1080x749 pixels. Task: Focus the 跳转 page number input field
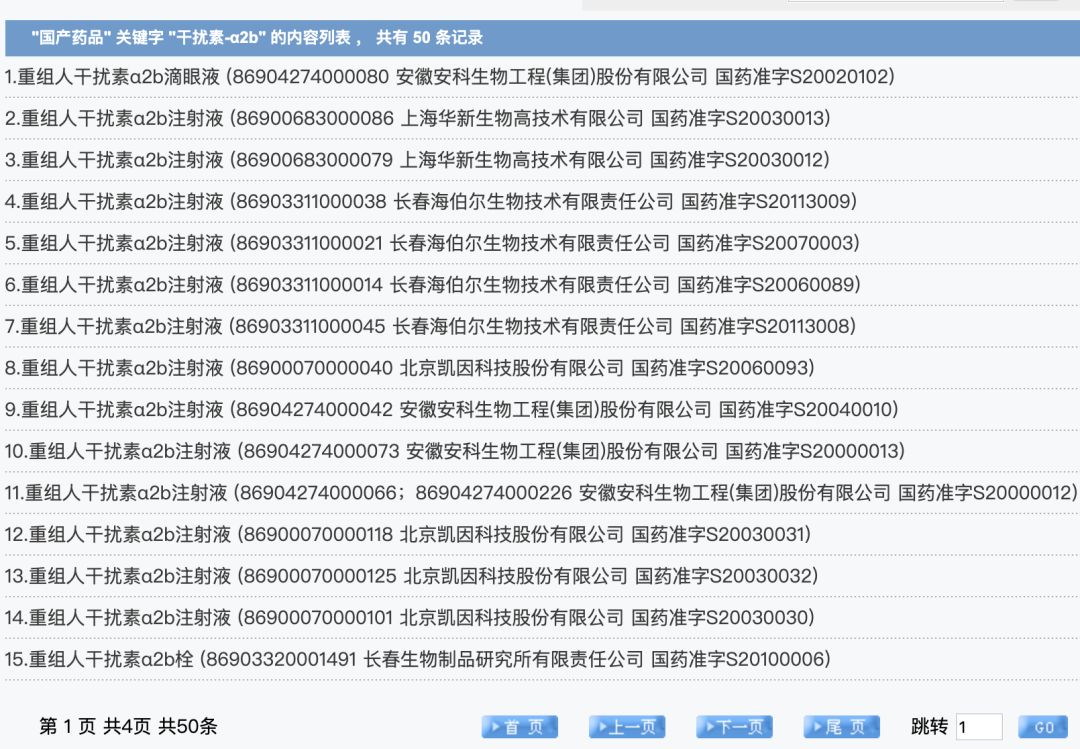tap(979, 727)
